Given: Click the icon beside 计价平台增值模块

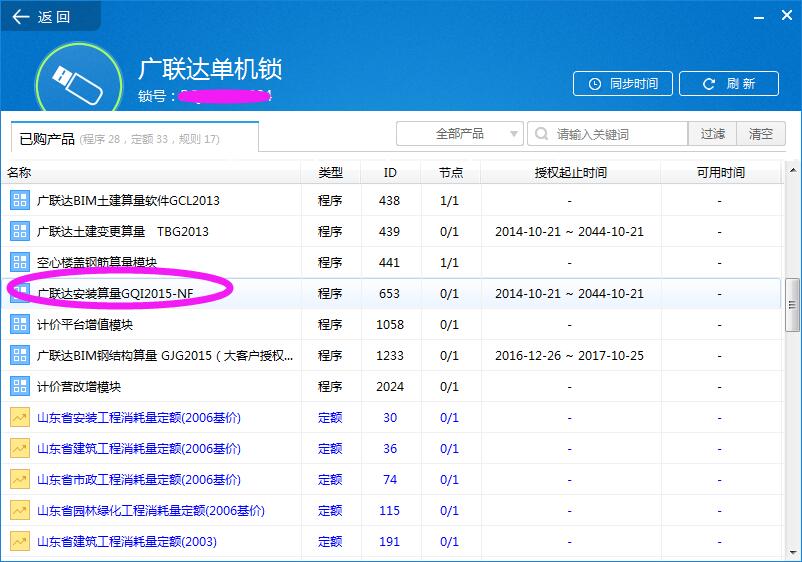Looking at the screenshot, I should [x=20, y=325].
